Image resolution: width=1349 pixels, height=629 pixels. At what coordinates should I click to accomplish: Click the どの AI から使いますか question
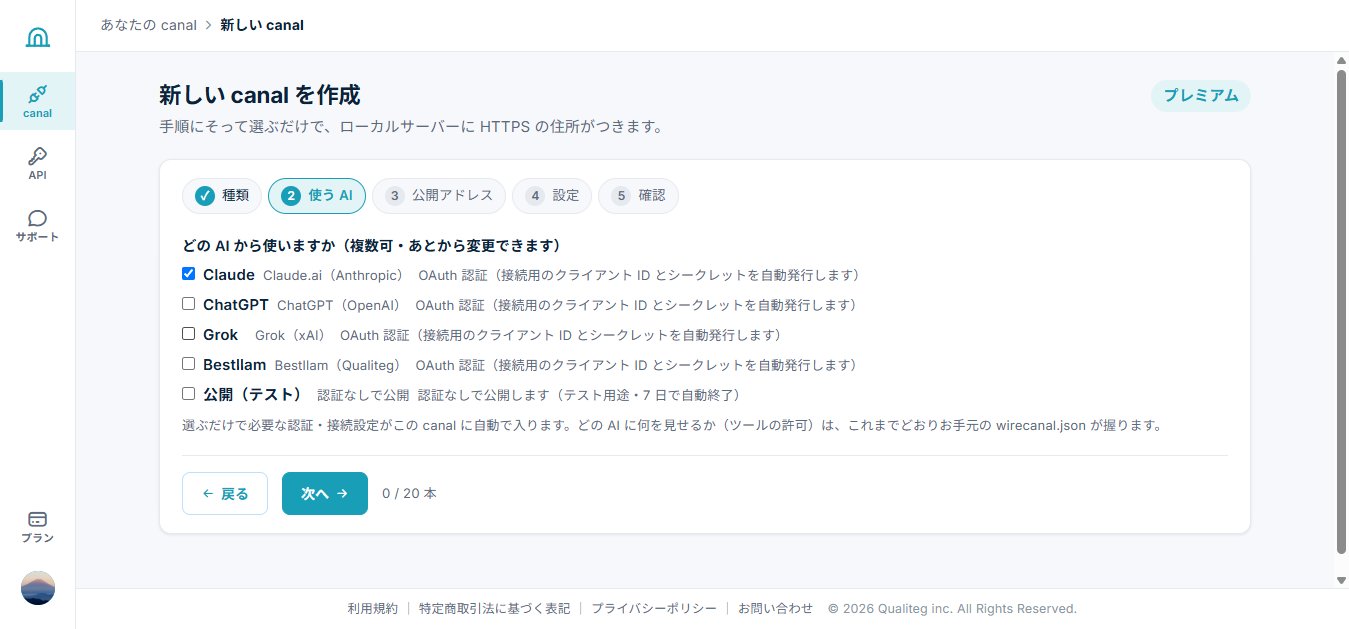pyautogui.click(x=371, y=245)
